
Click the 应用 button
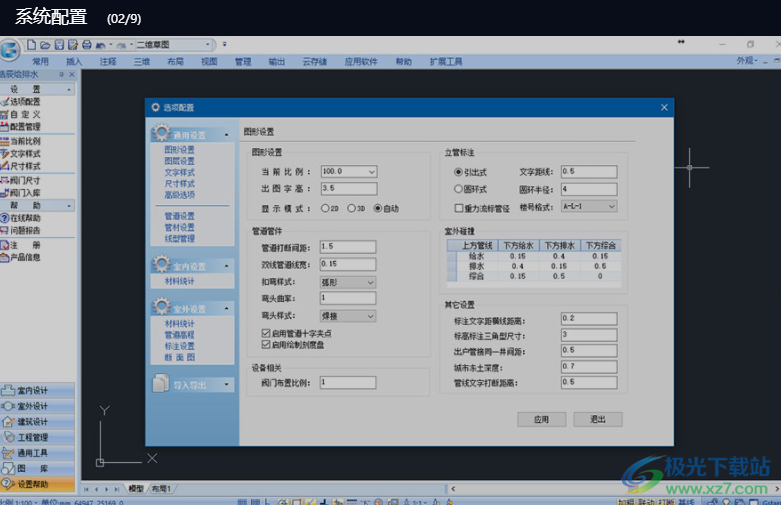tap(541, 419)
